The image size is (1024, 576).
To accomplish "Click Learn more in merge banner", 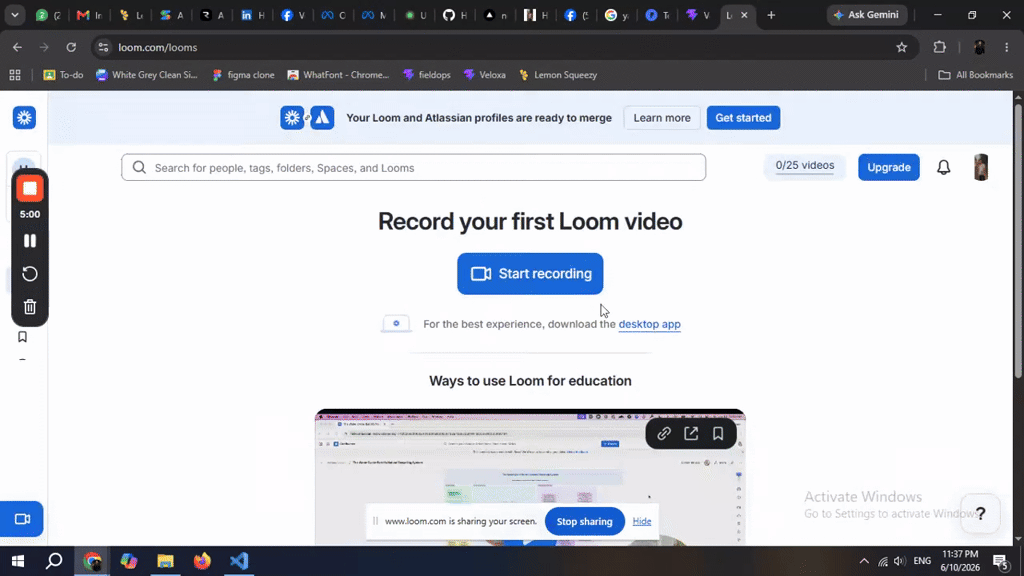I will point(662,118).
